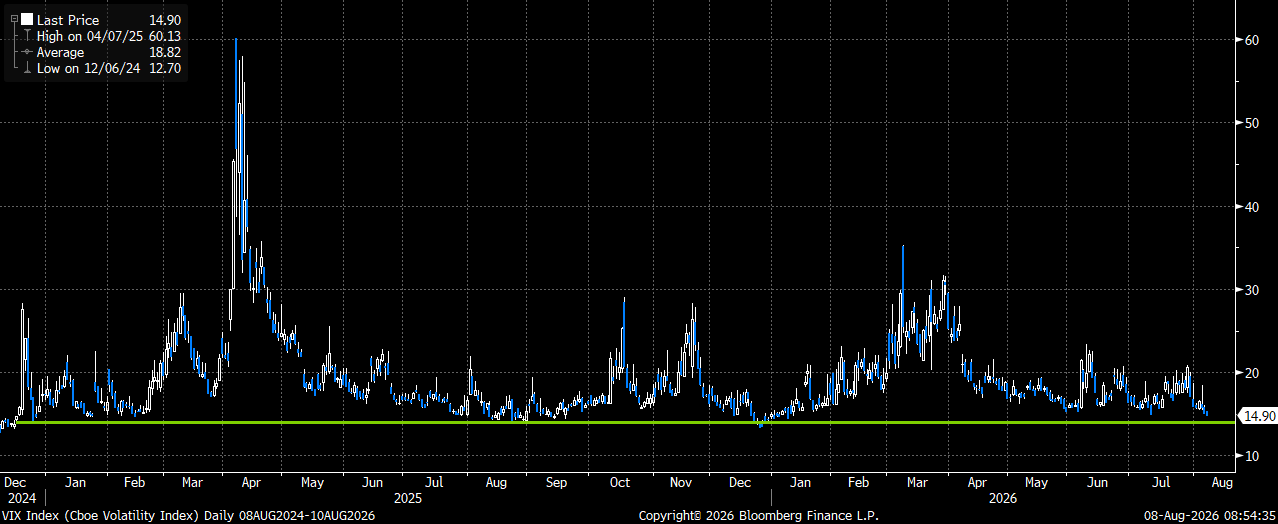Screen dimensions: 1278x524
Task: Click the Average 18.82 legend entry
Action: pos(108,52)
